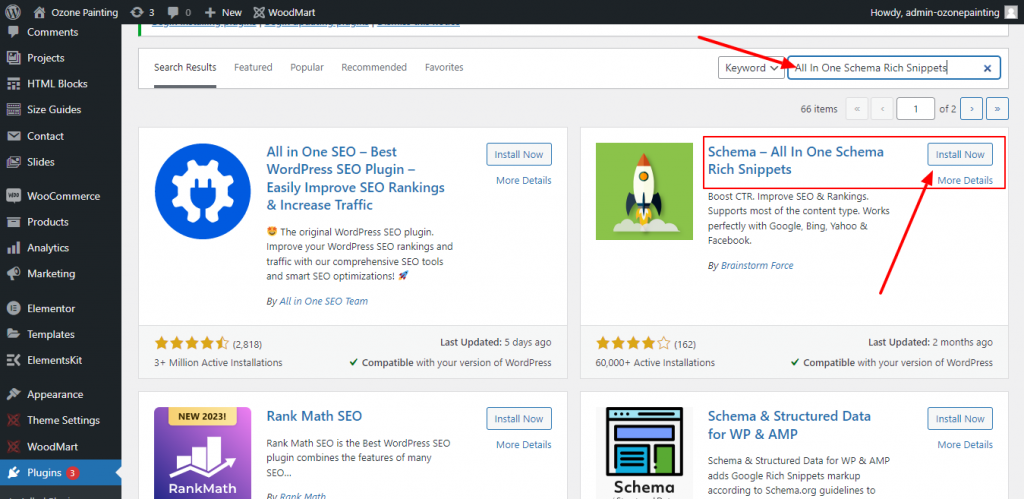Open the Schema & Structured Data for WP & AMP title
The width and height of the screenshot is (1024, 499).
(789, 425)
